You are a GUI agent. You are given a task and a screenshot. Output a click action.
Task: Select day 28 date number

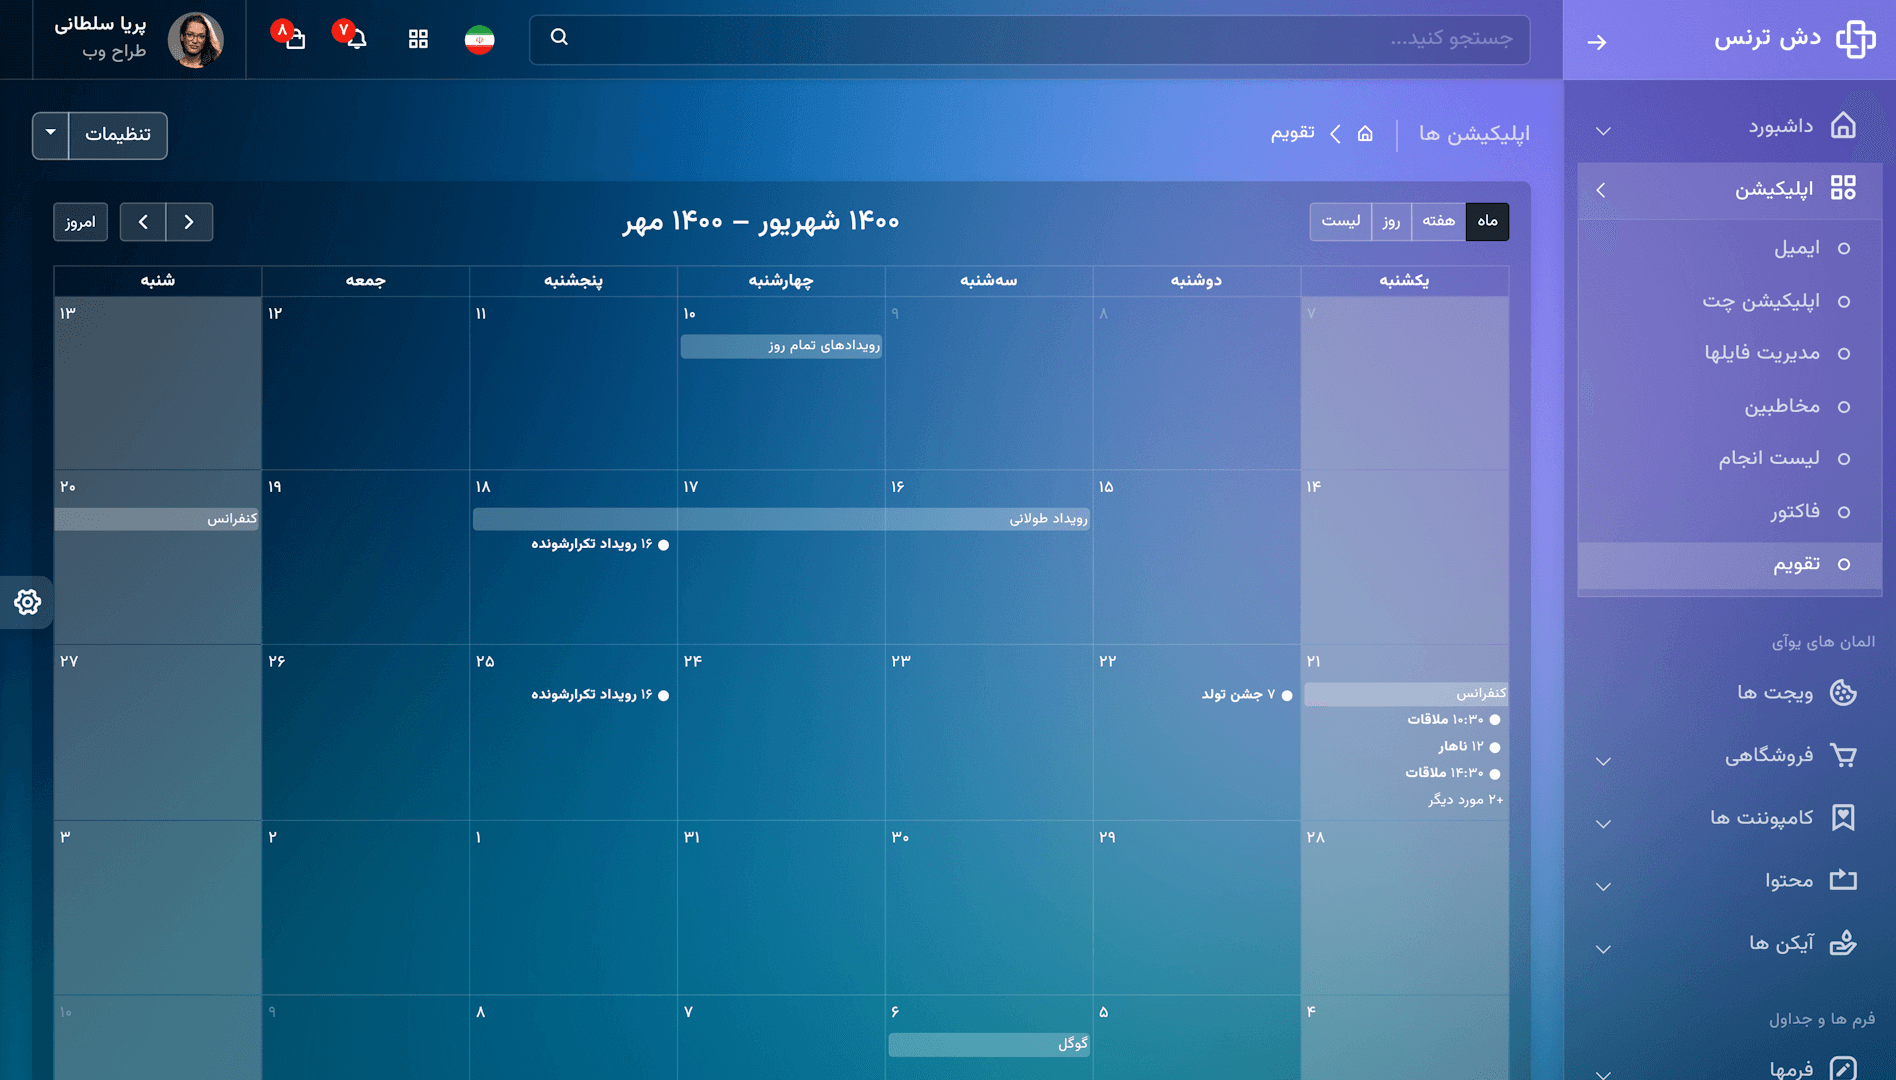(x=1315, y=837)
